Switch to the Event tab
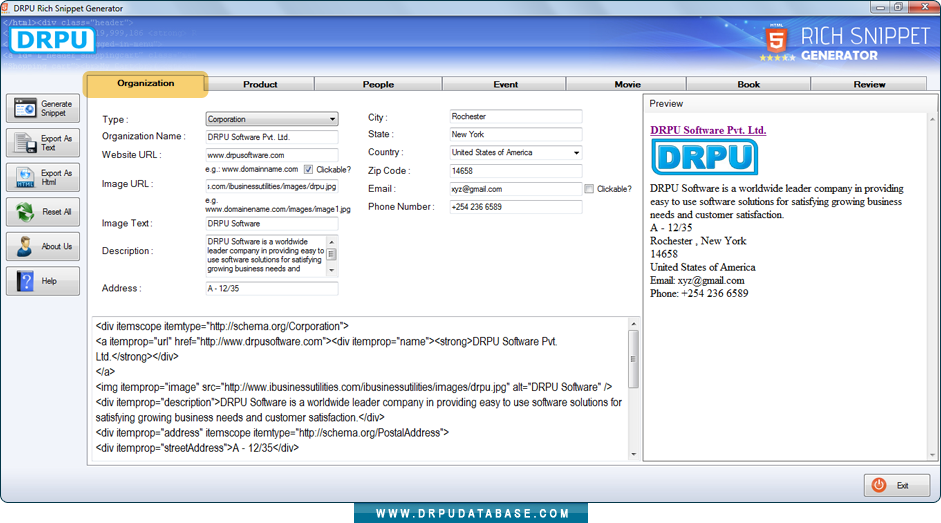The image size is (941, 523). point(505,84)
